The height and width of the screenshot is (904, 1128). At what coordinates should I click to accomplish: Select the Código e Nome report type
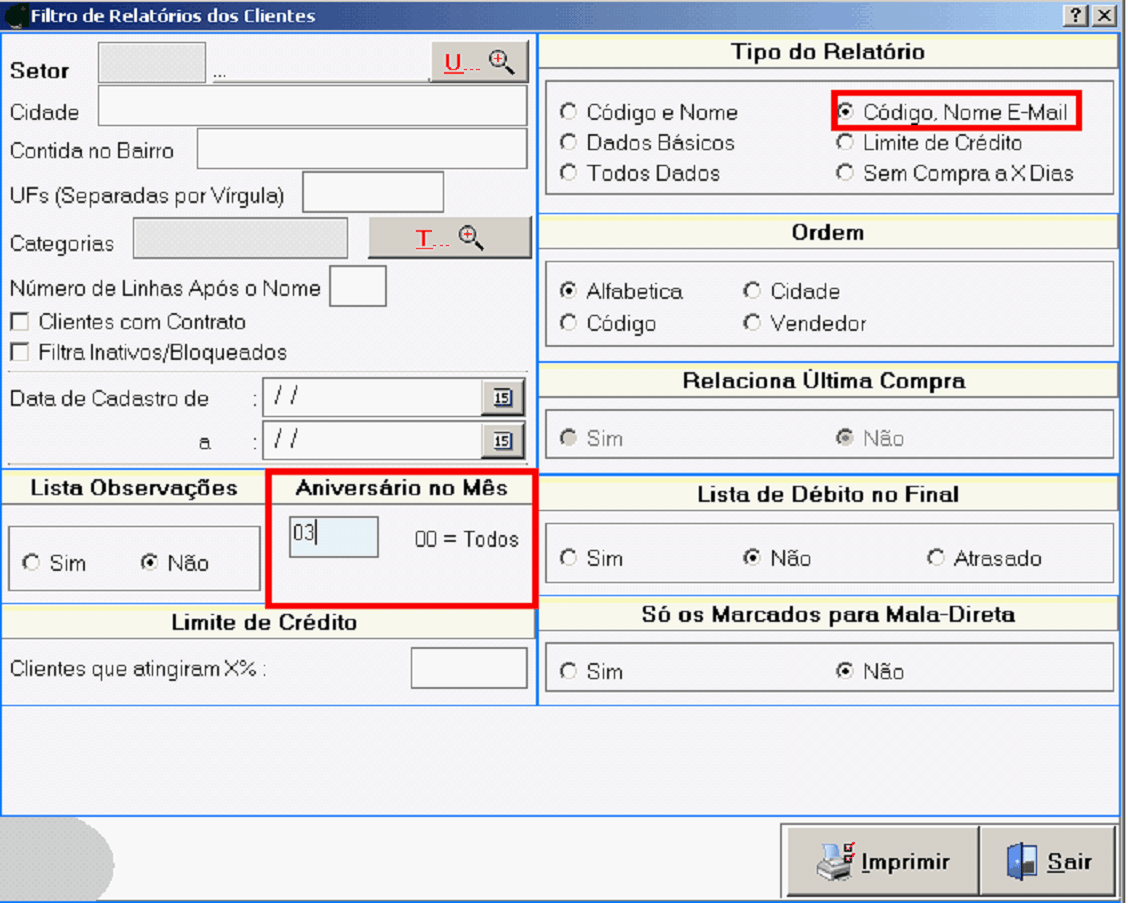pyautogui.click(x=569, y=112)
